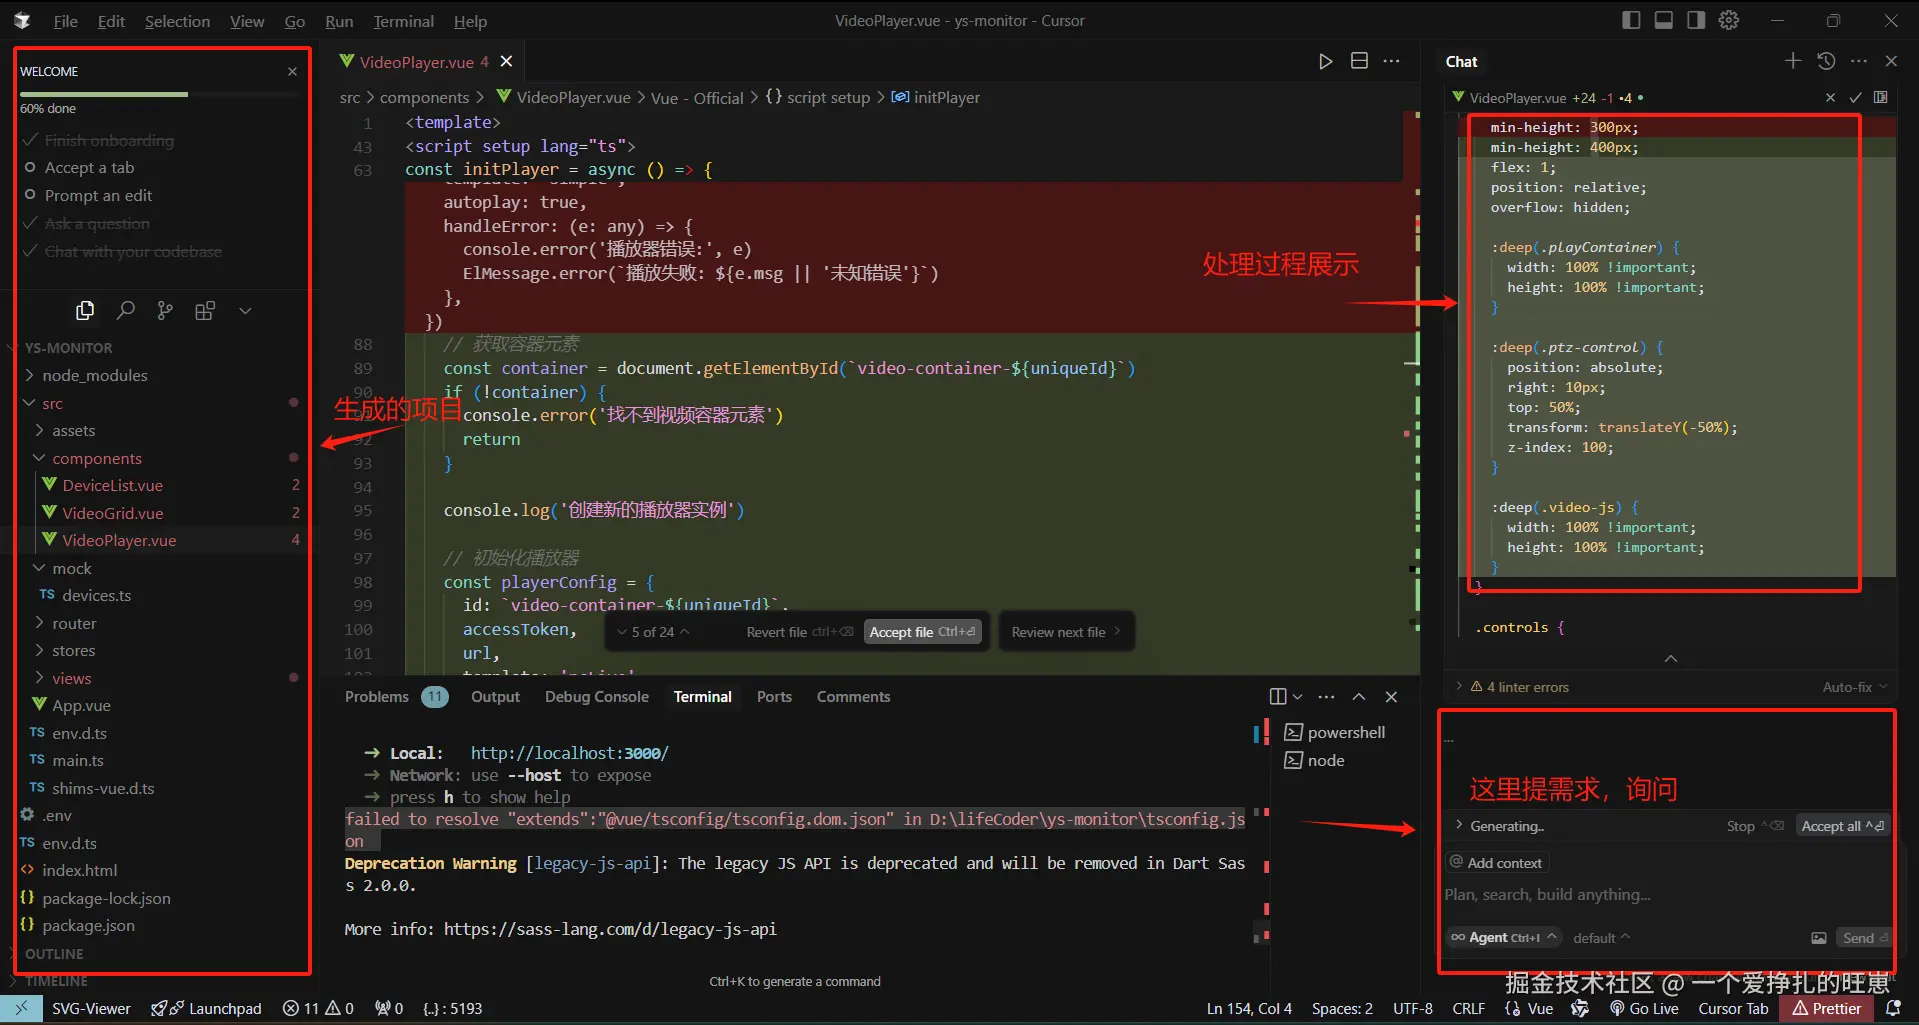Maximize the terminal panel with caret icon

pos(1359,697)
